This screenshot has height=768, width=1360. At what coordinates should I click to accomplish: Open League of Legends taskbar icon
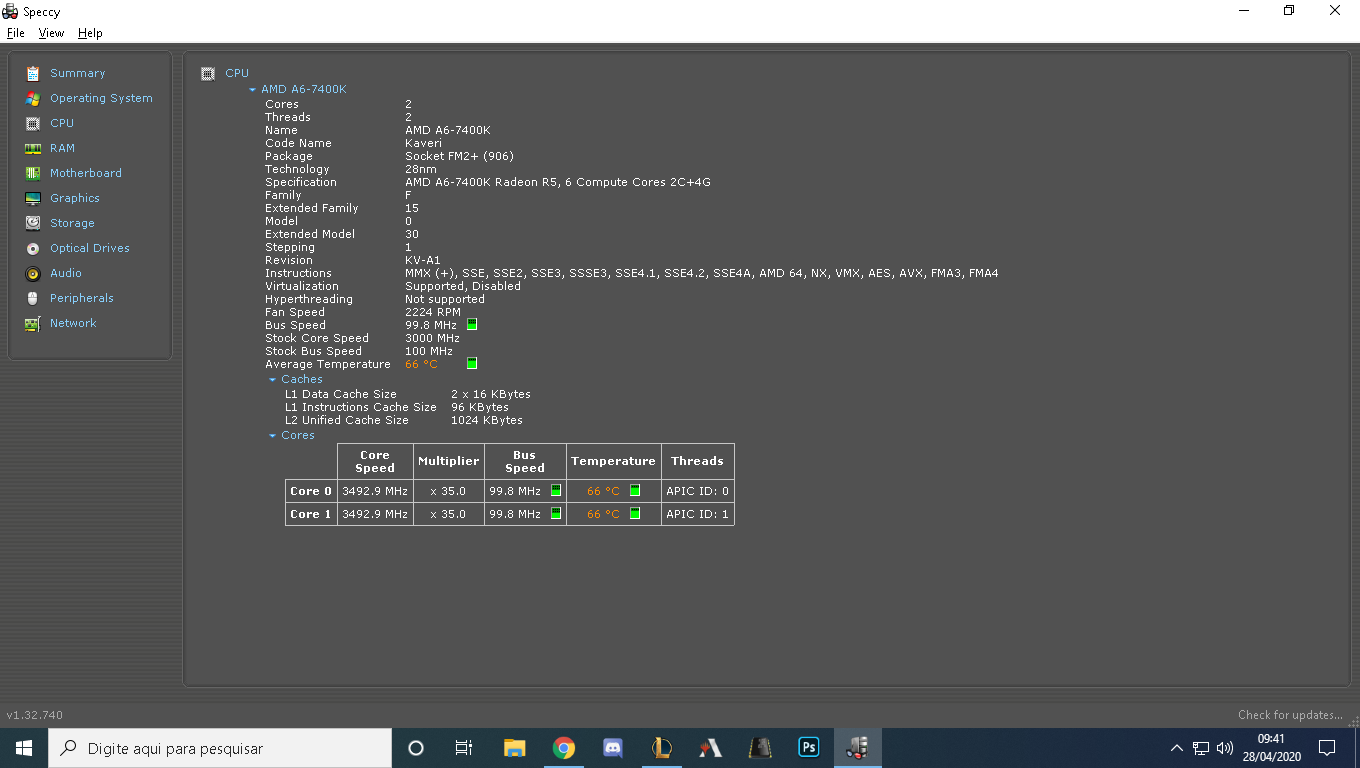pos(662,748)
